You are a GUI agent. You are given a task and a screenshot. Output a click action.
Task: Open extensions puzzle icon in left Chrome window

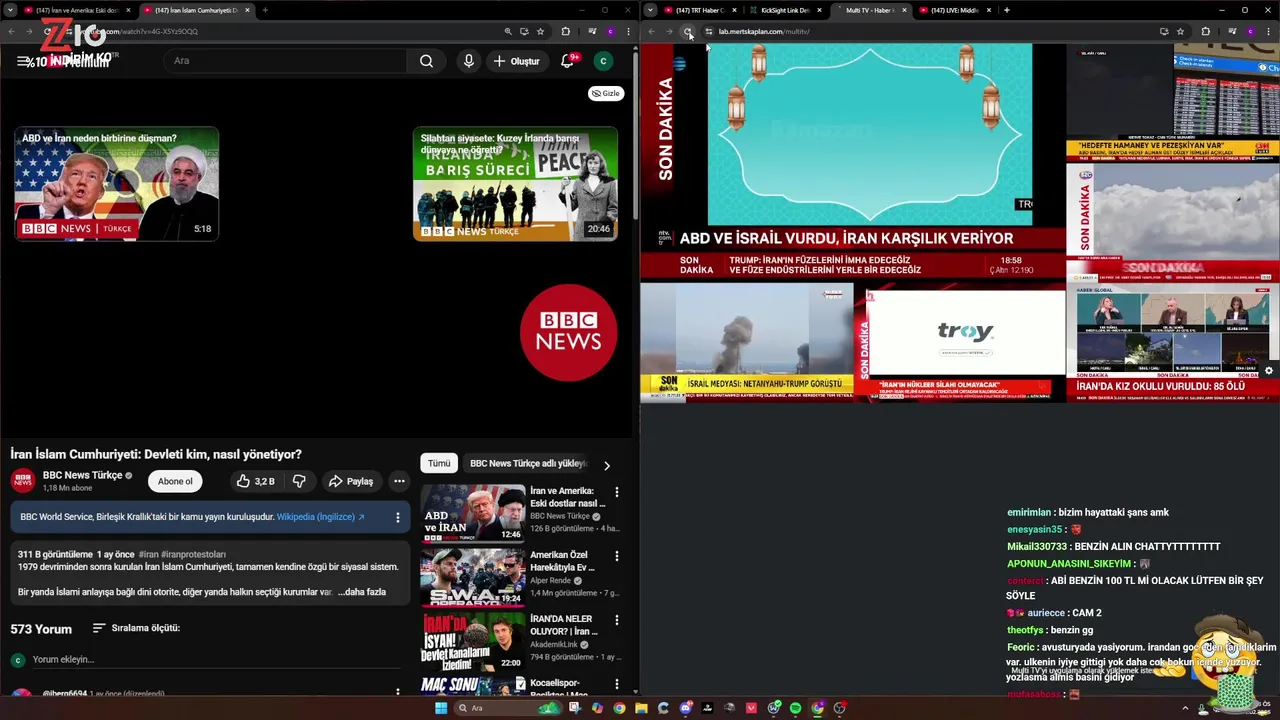565,31
